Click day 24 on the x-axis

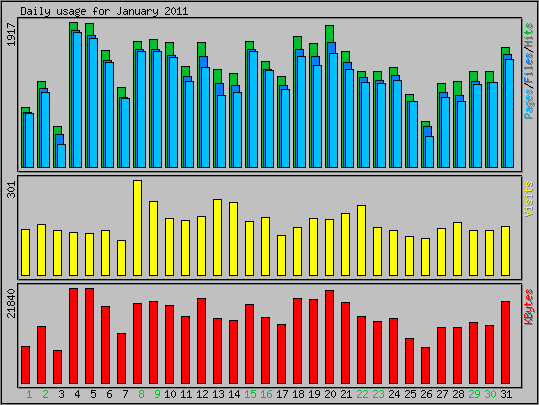(394, 394)
